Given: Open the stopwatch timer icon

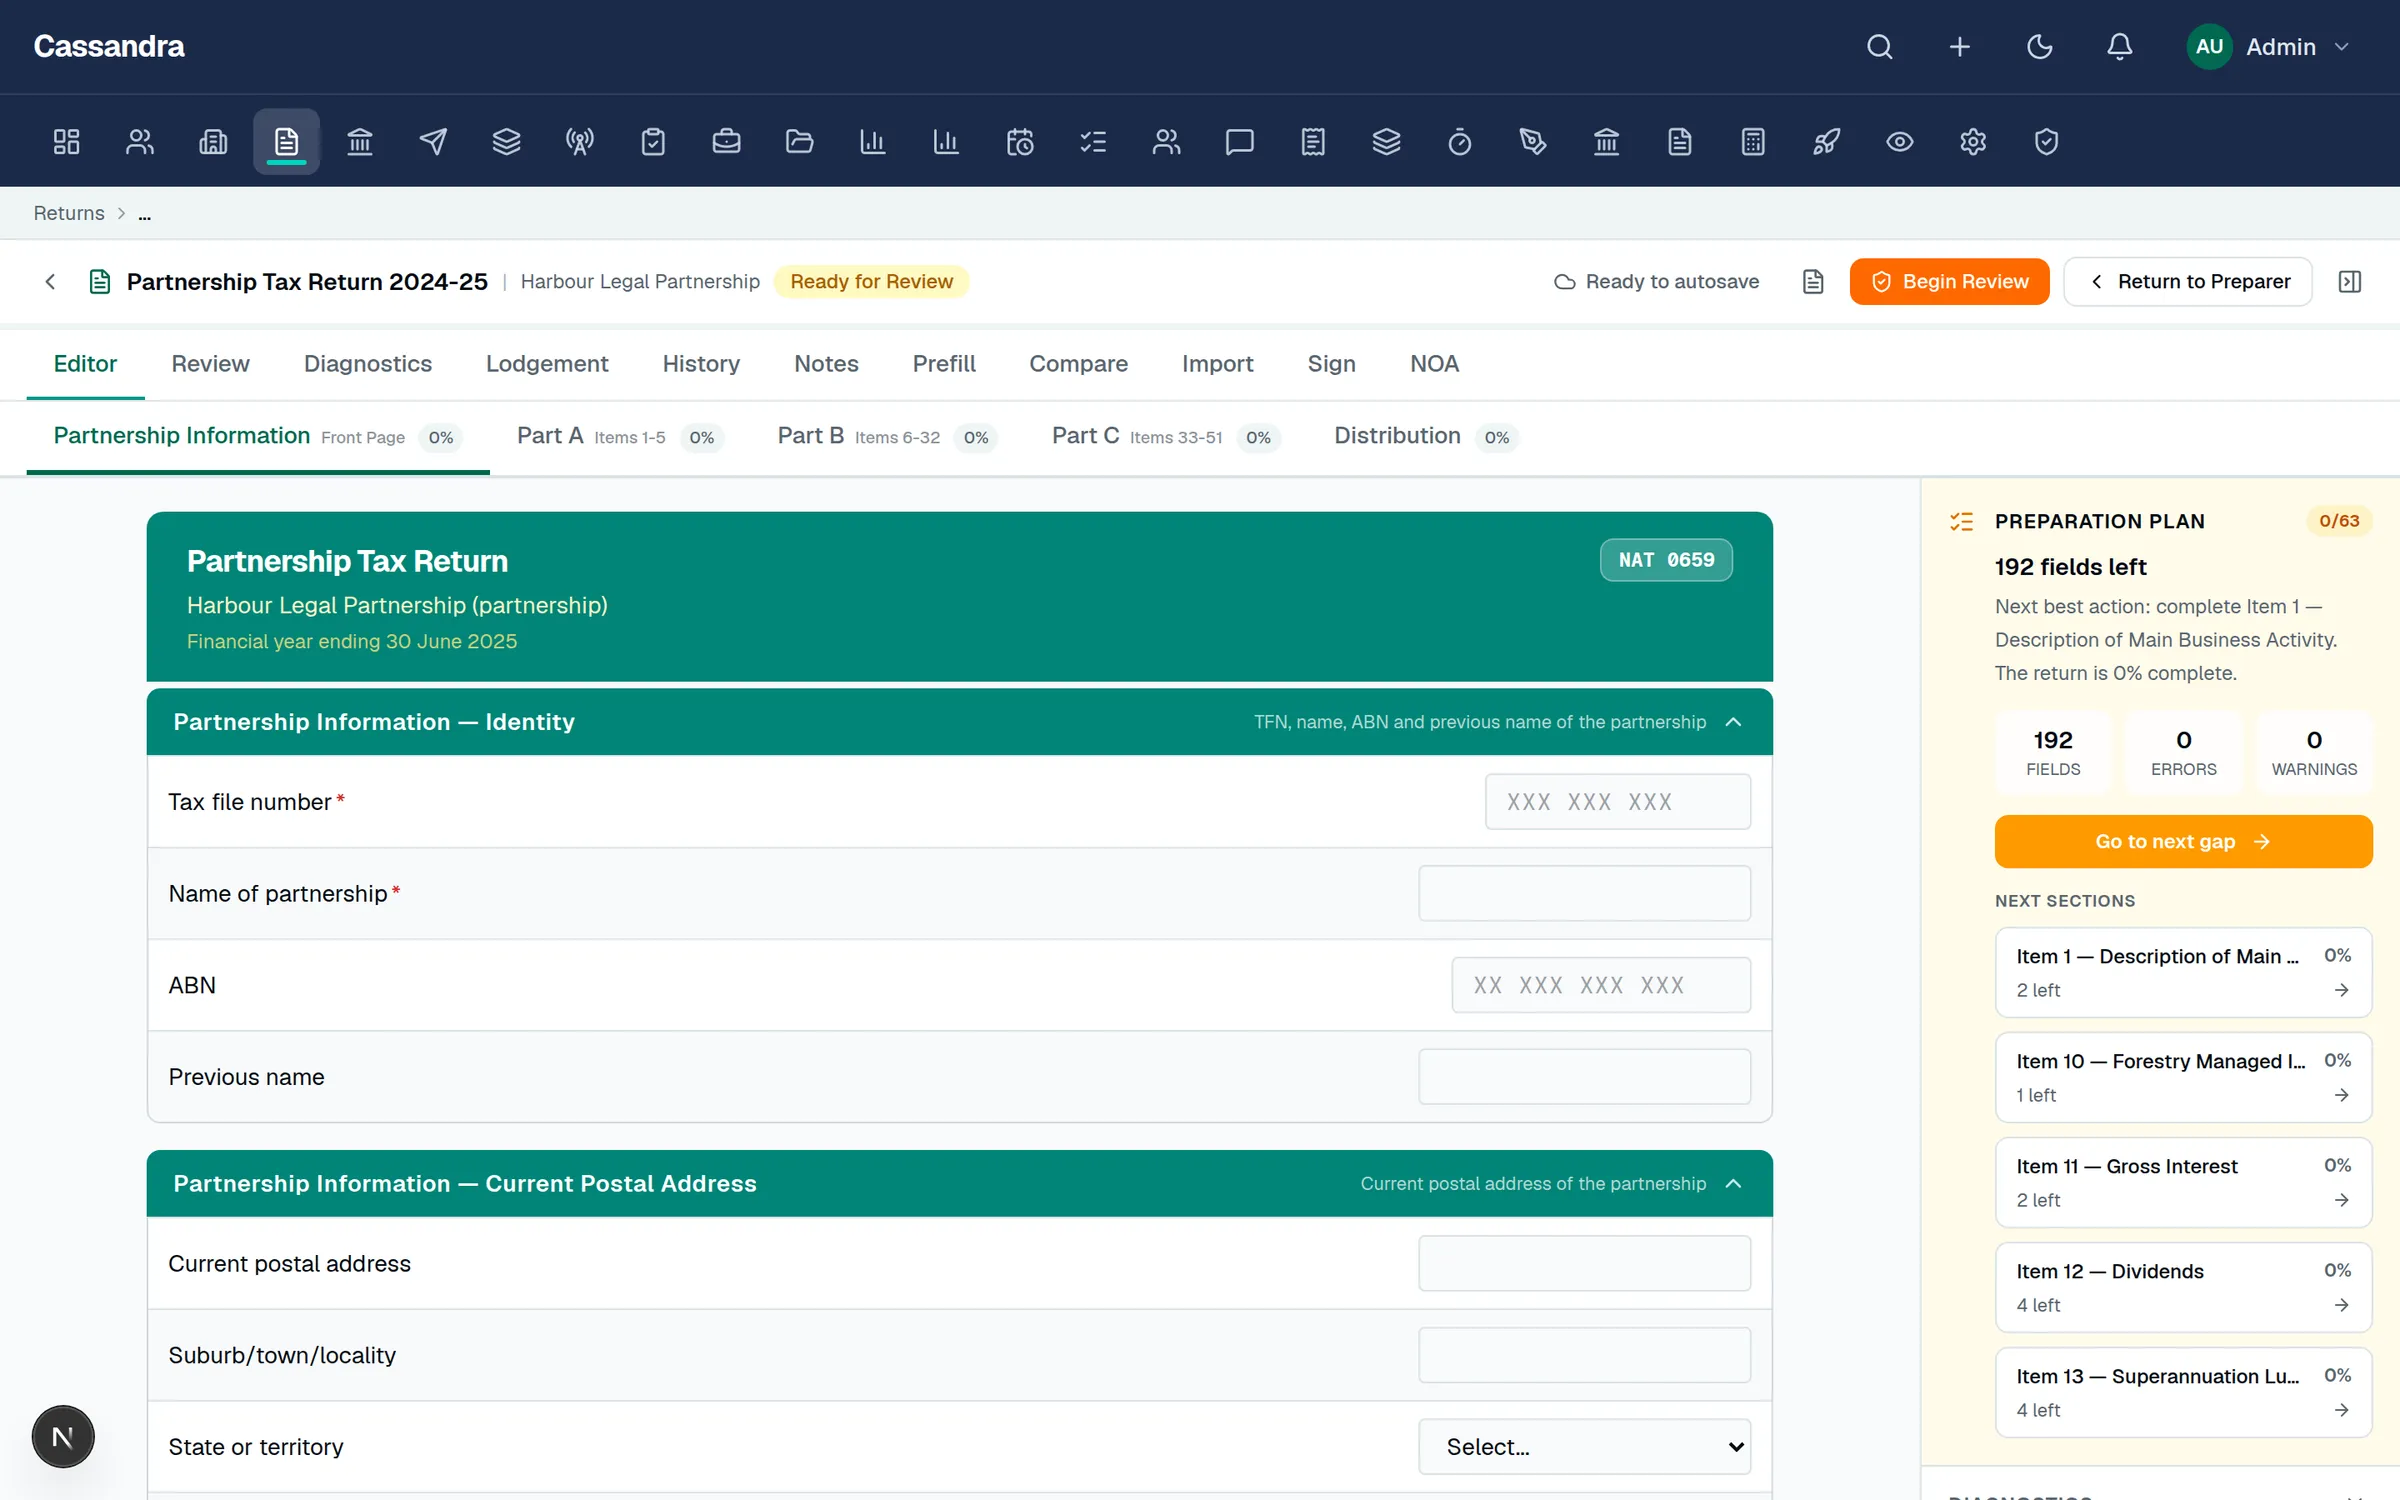Looking at the screenshot, I should [1460, 142].
